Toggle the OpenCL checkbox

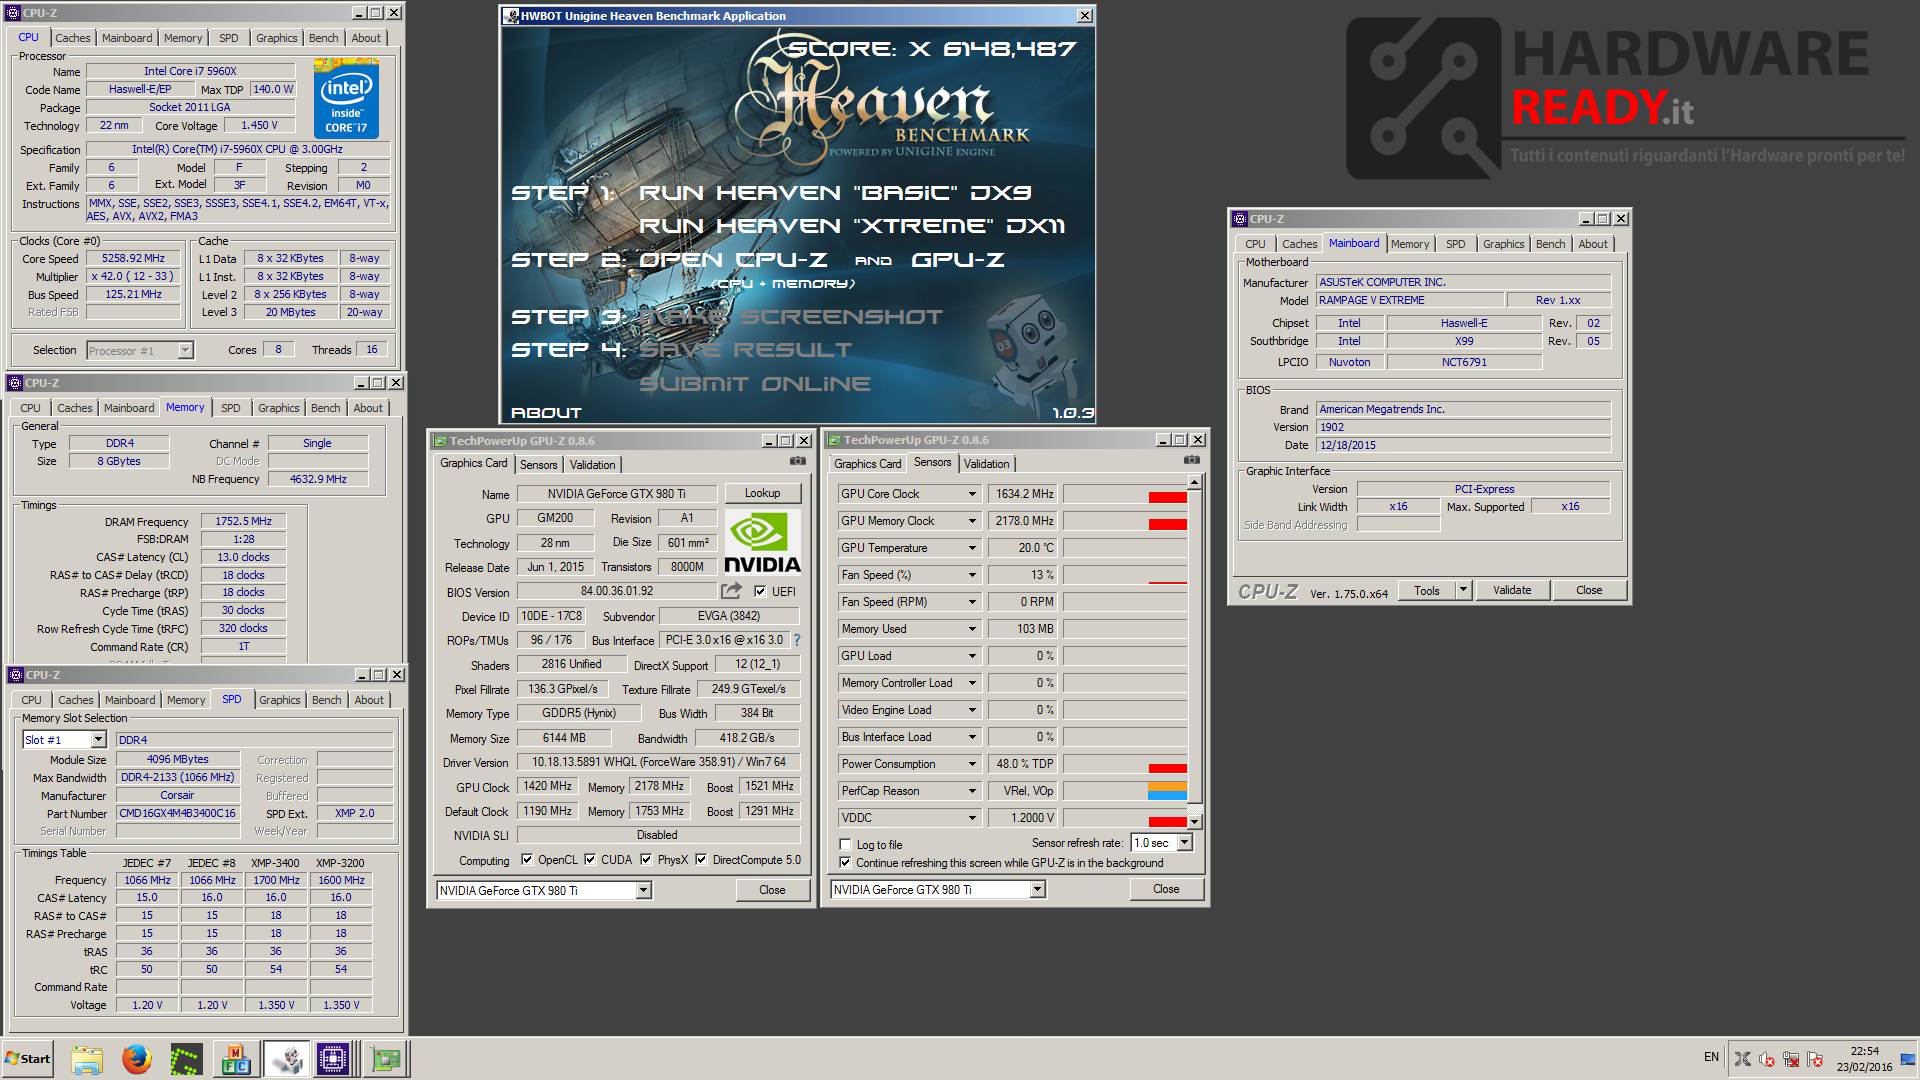coord(526,859)
